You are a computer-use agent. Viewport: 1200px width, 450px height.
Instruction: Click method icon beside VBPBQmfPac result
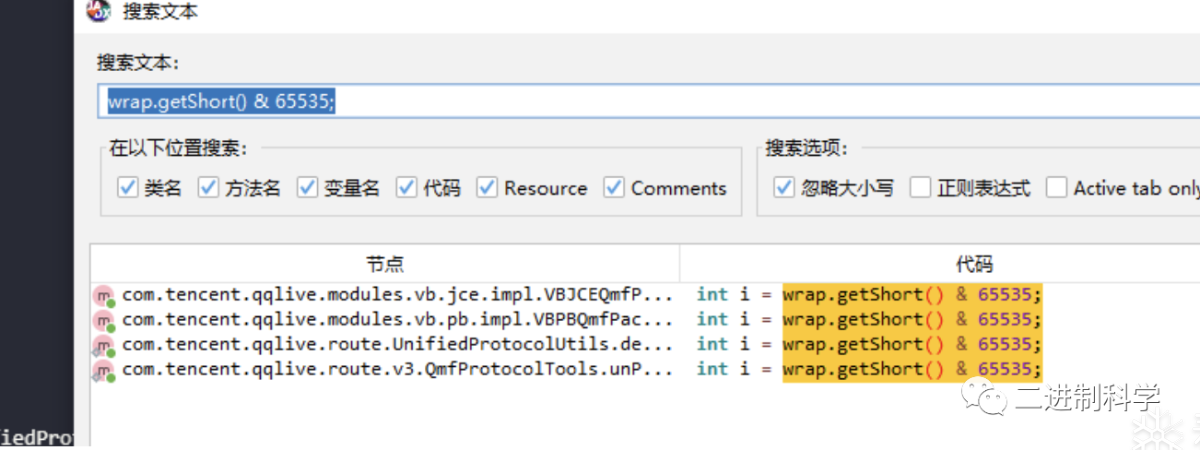[x=104, y=320]
